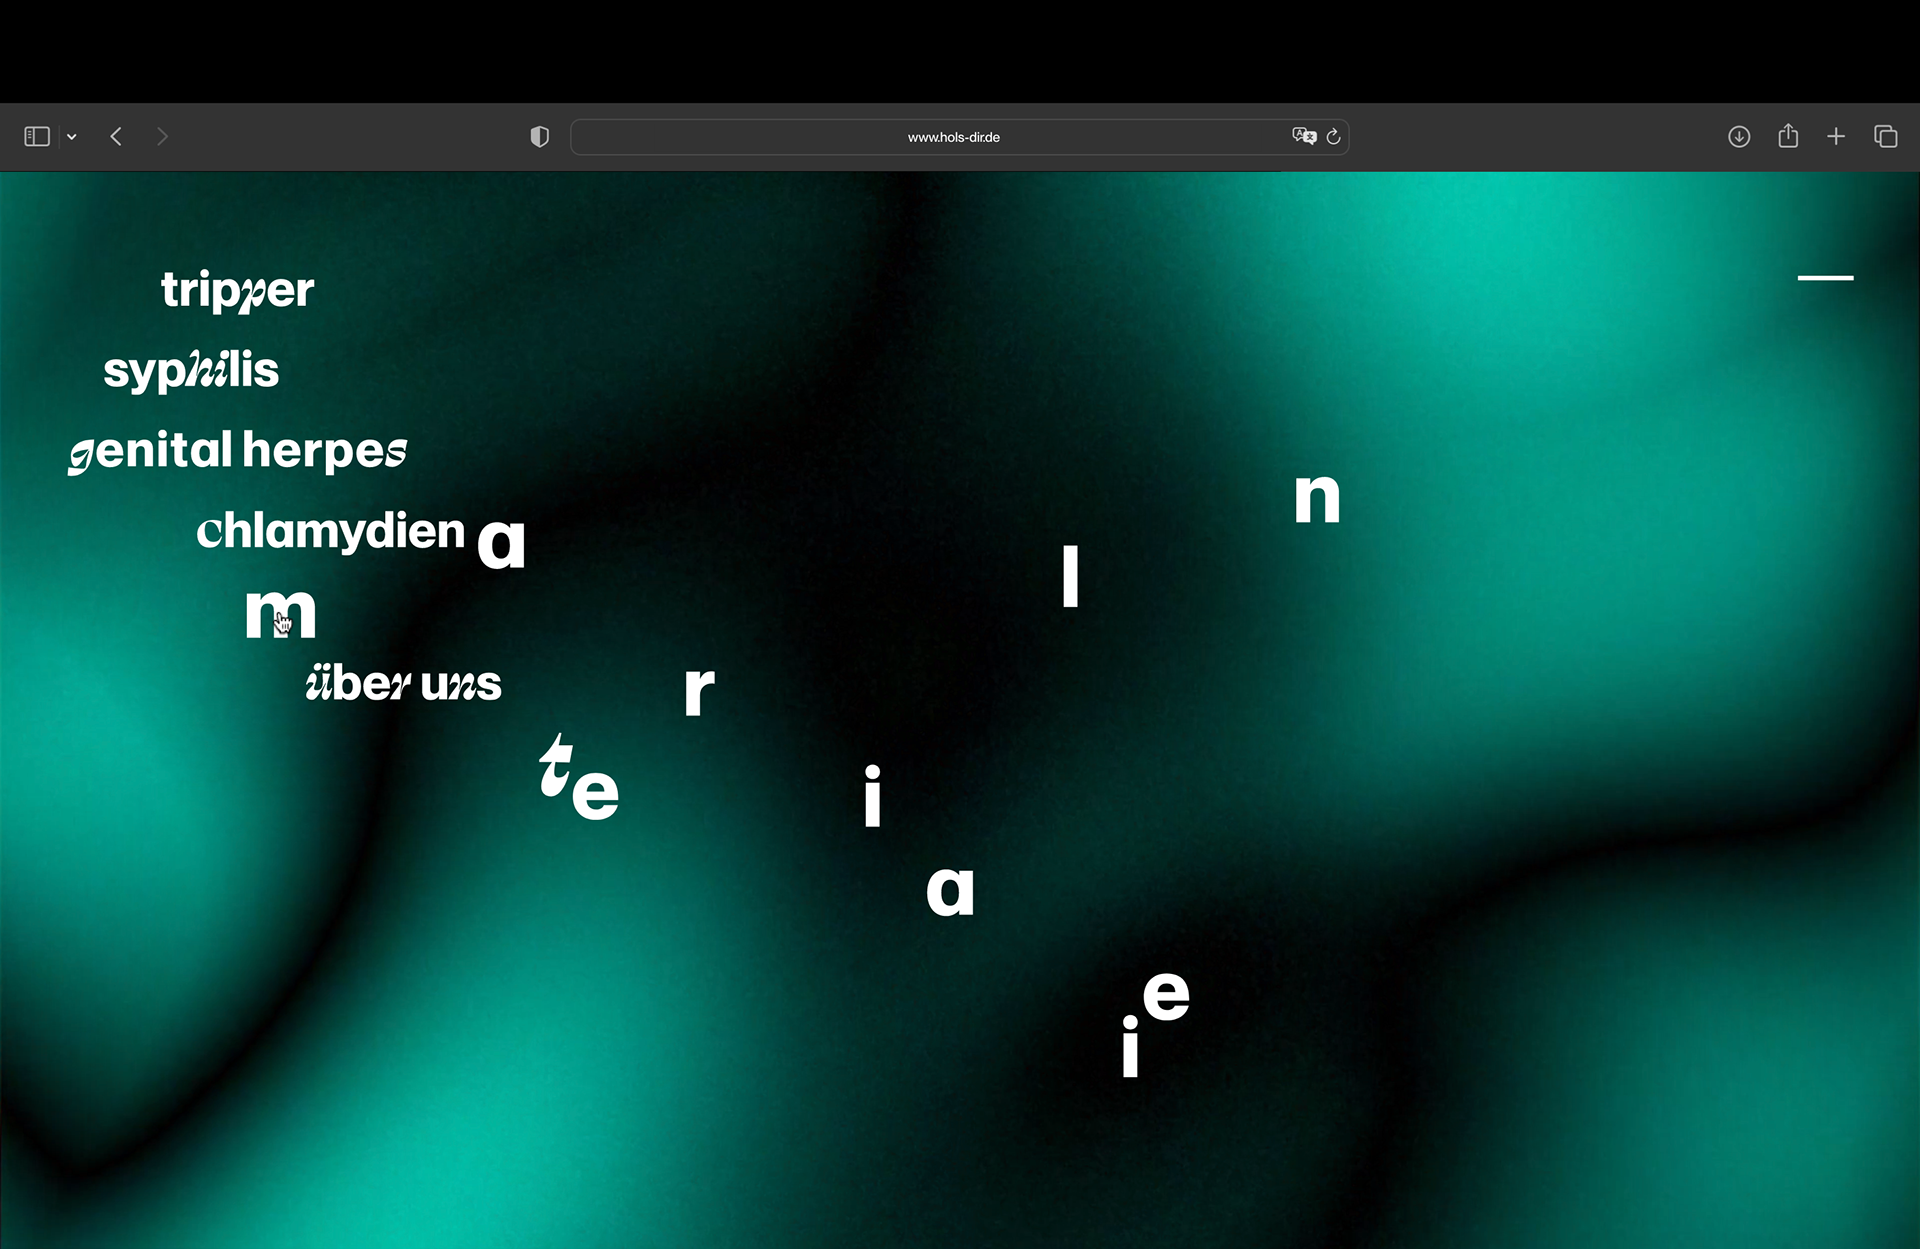Expand the tab group dropdown chevron
The image size is (1920, 1249).
click(72, 137)
